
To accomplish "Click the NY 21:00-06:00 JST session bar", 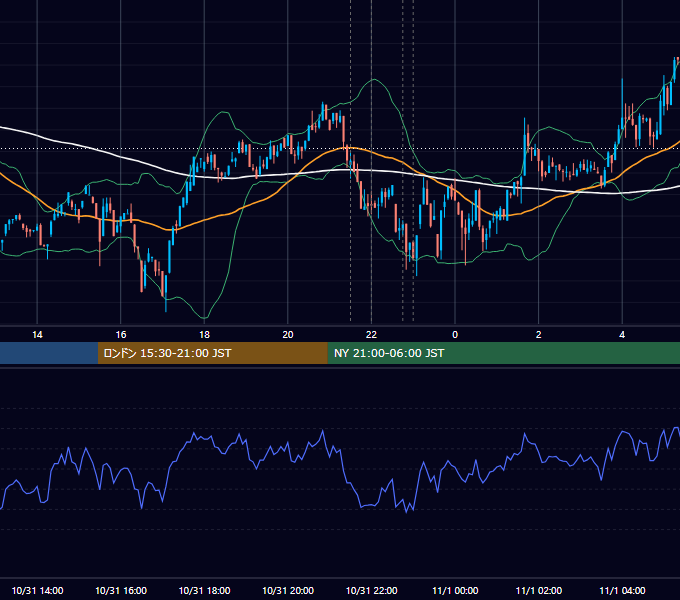I will (x=503, y=353).
